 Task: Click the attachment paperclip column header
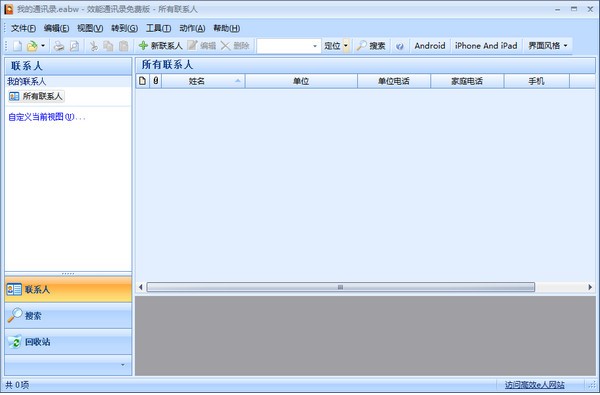[x=155, y=81]
